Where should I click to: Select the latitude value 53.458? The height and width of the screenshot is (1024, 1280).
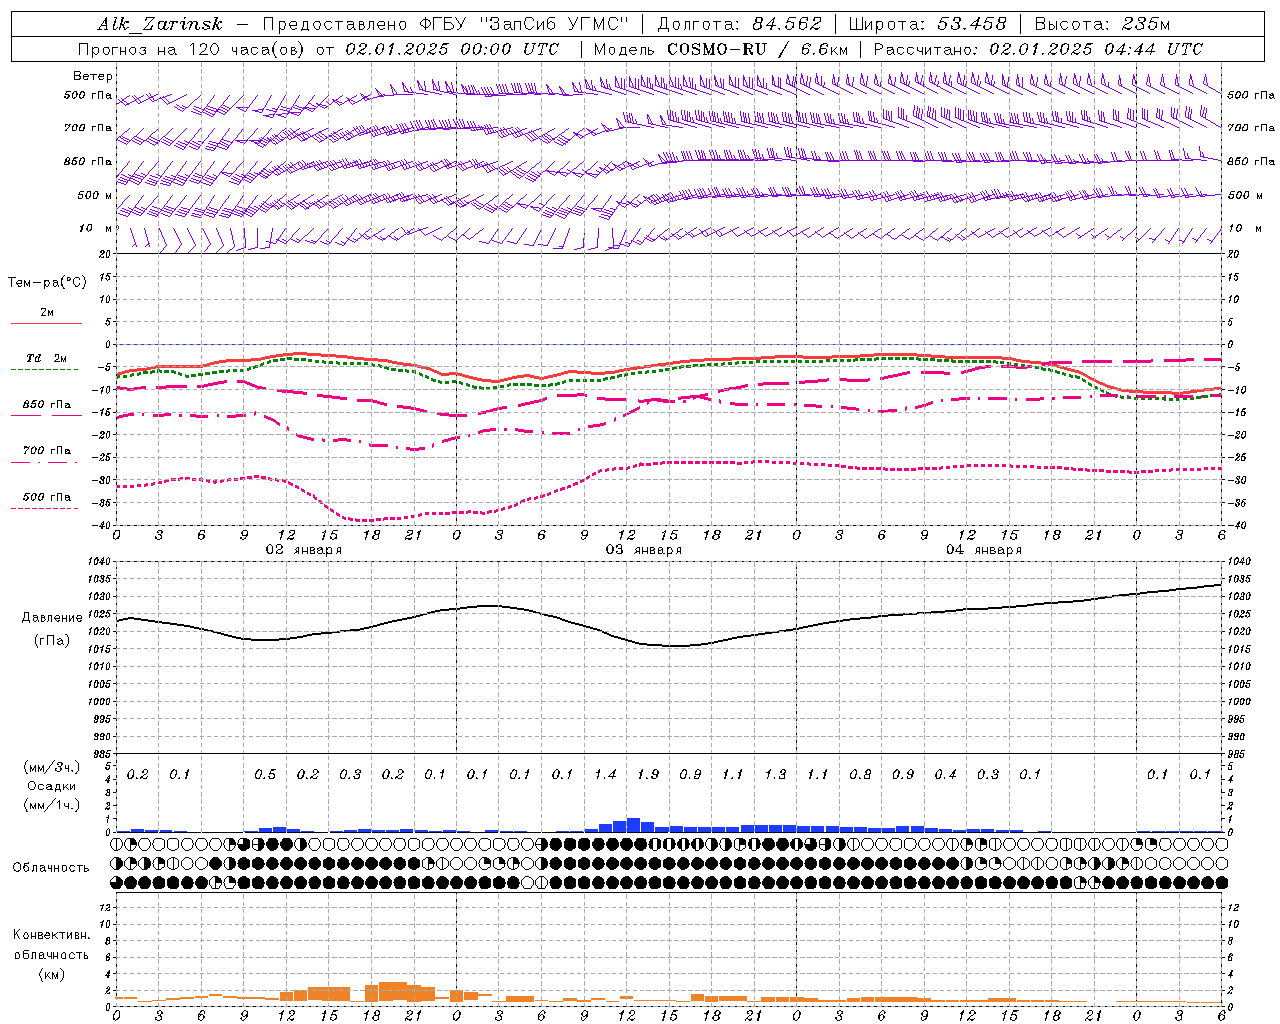click(971, 24)
